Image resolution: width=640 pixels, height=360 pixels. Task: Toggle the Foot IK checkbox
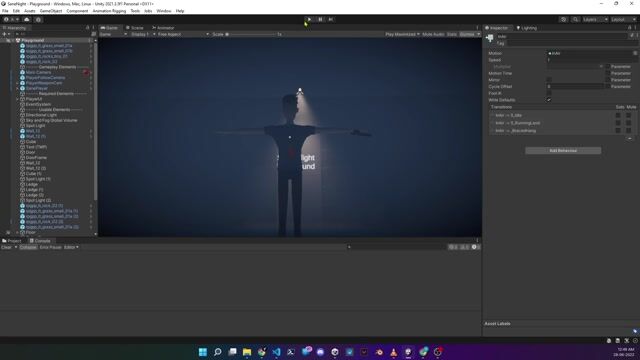[x=549, y=93]
